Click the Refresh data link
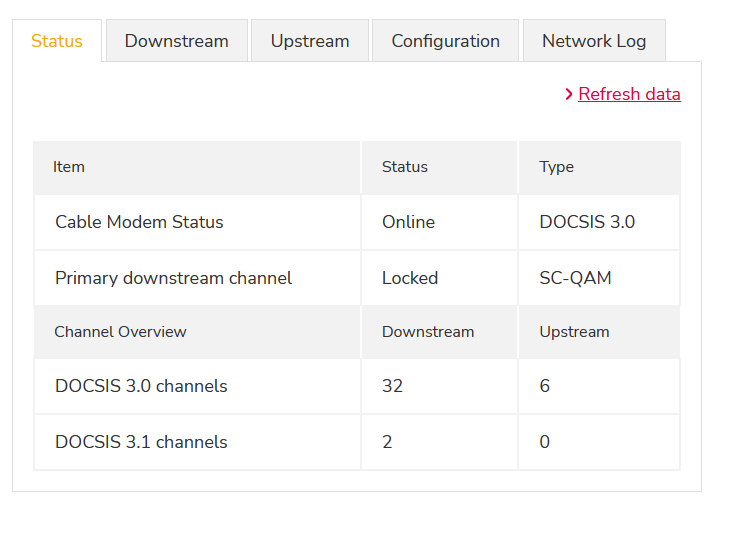This screenshot has height=554, width=750. coord(629,94)
